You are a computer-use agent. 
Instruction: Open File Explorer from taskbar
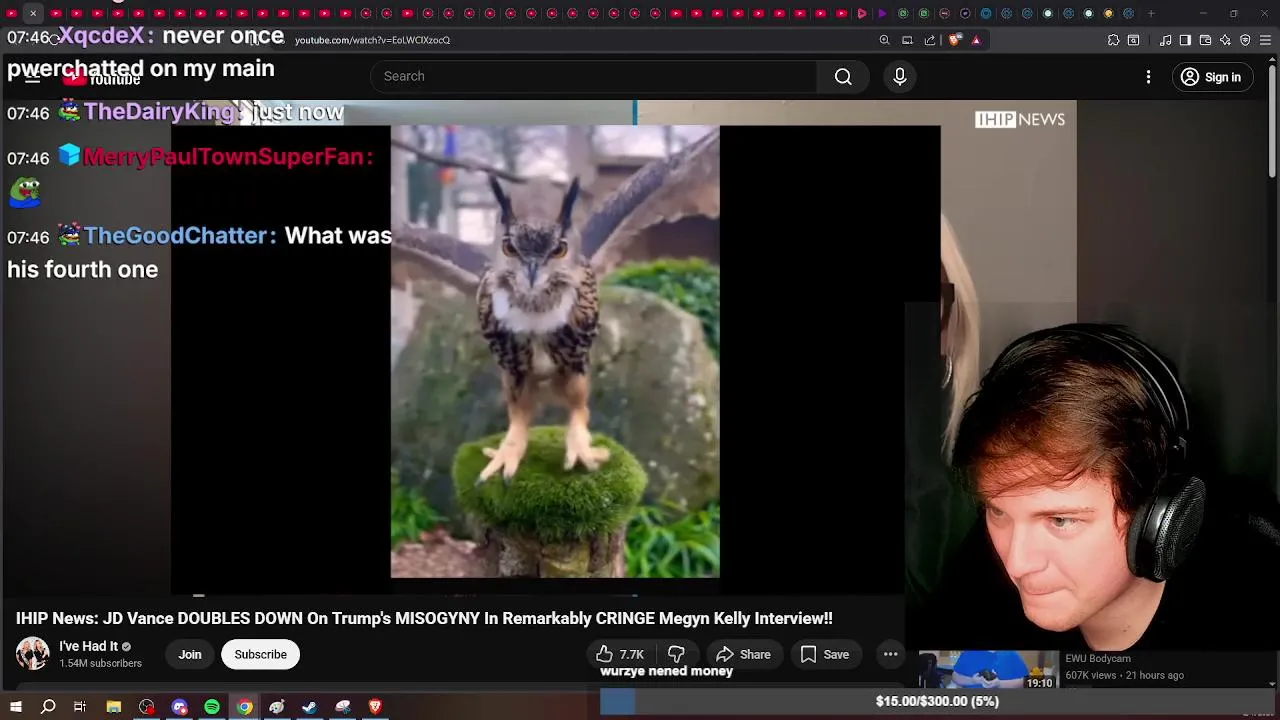(114, 707)
